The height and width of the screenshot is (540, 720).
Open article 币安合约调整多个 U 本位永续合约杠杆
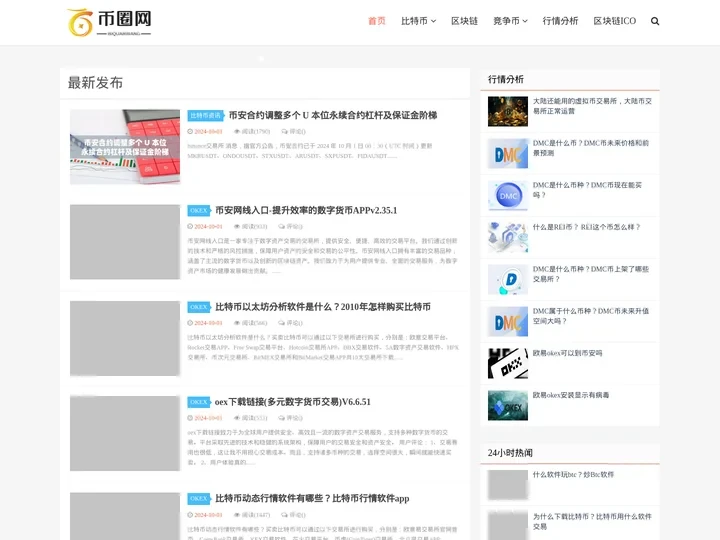click(x=333, y=115)
